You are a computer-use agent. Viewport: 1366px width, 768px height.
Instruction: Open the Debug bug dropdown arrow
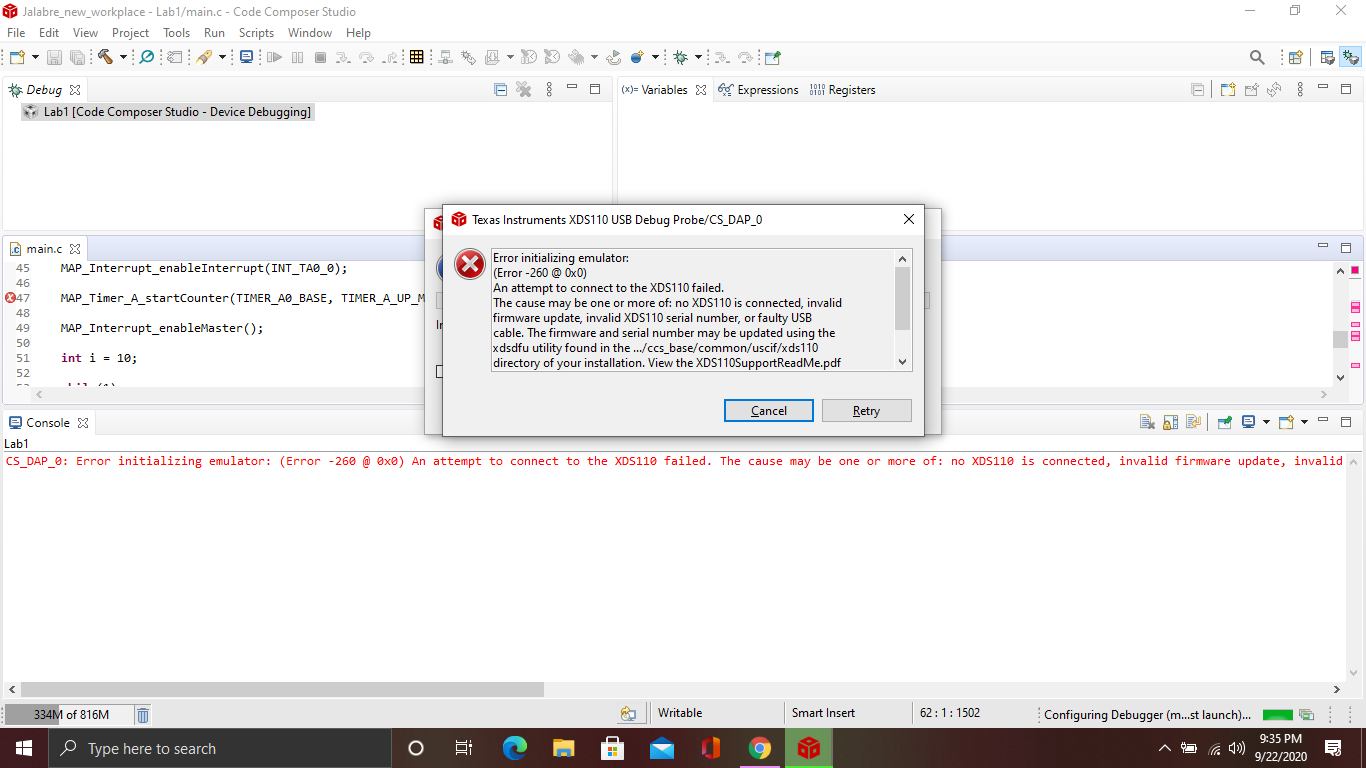coord(698,57)
